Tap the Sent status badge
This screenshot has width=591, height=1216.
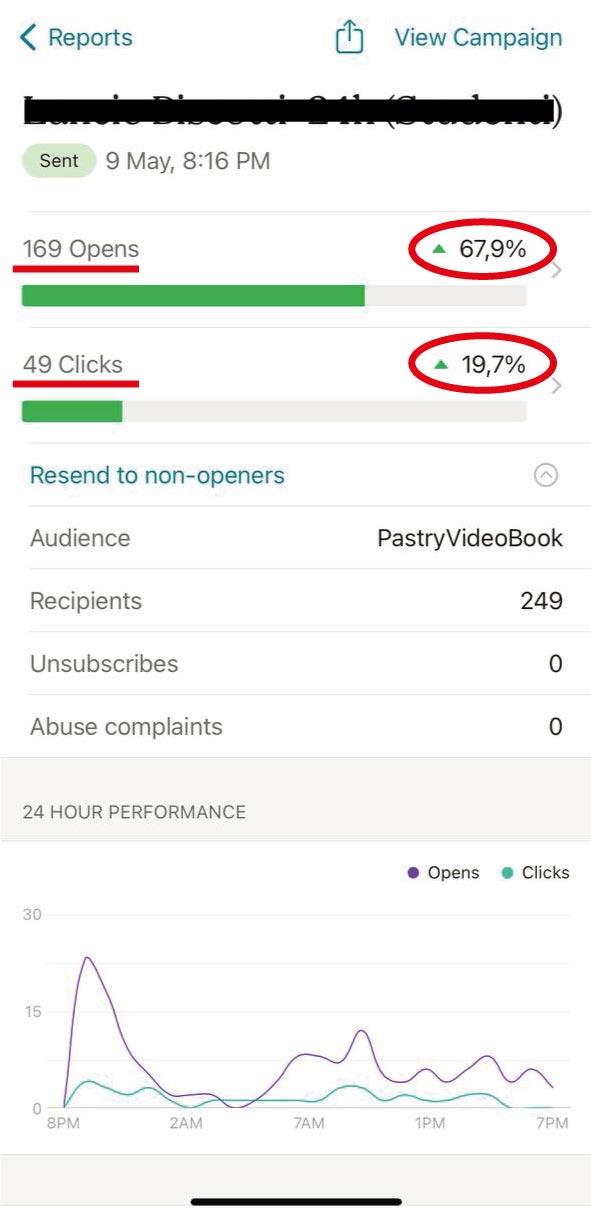[59, 161]
